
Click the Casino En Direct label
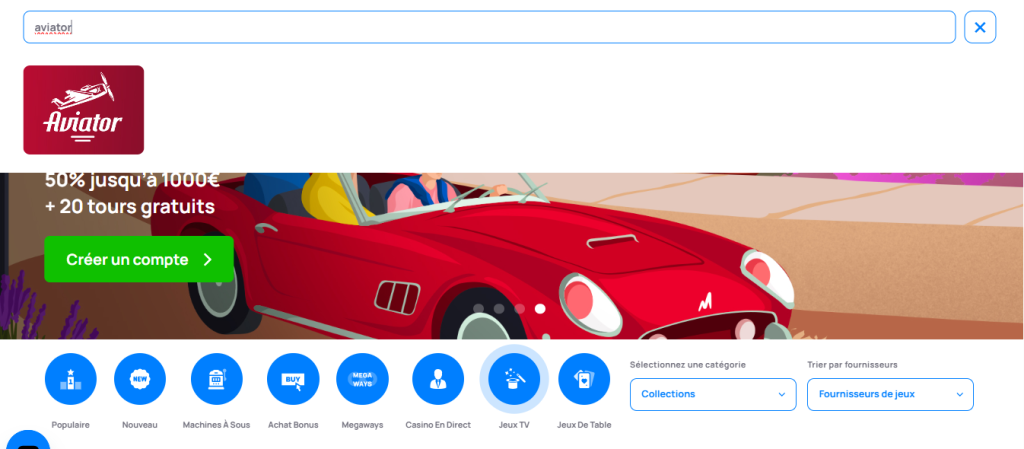click(438, 425)
